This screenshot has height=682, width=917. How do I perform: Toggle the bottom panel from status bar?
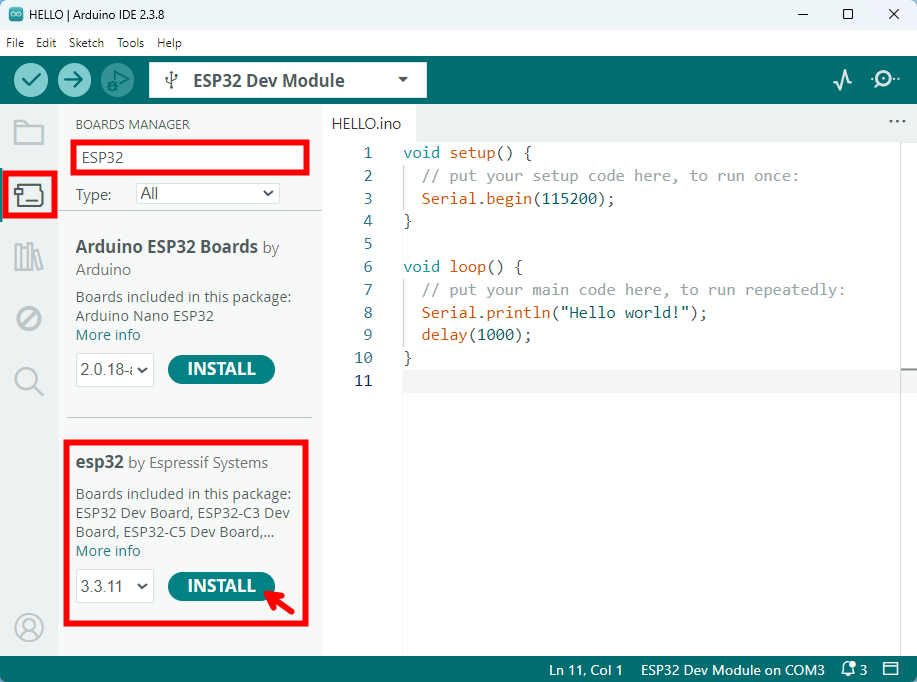(x=891, y=669)
